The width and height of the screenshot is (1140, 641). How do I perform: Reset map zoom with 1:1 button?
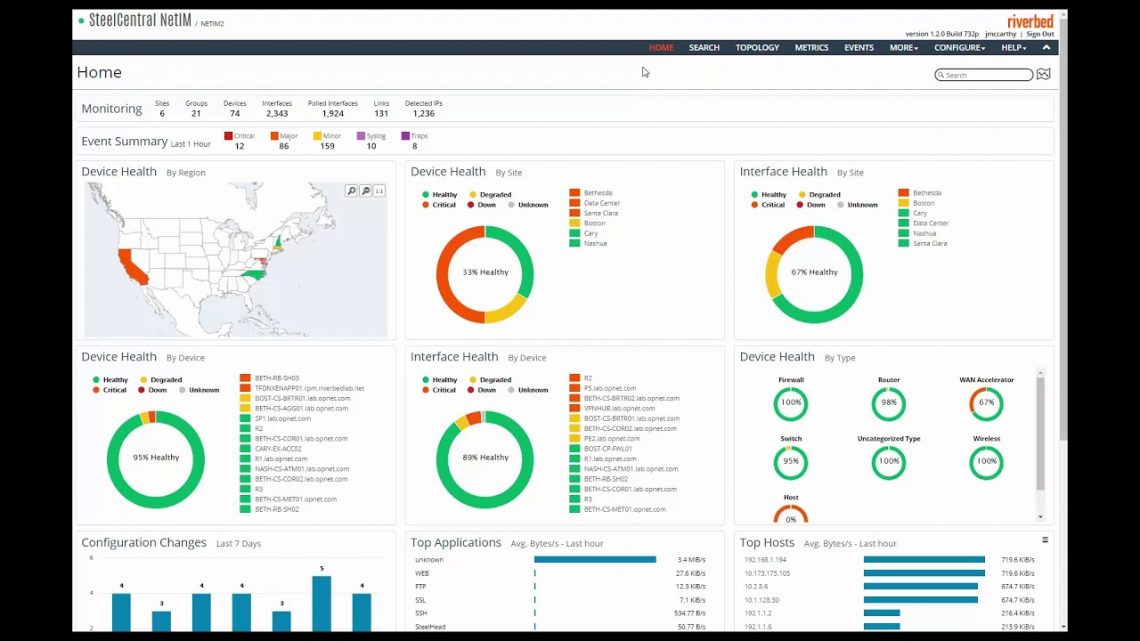coord(380,190)
